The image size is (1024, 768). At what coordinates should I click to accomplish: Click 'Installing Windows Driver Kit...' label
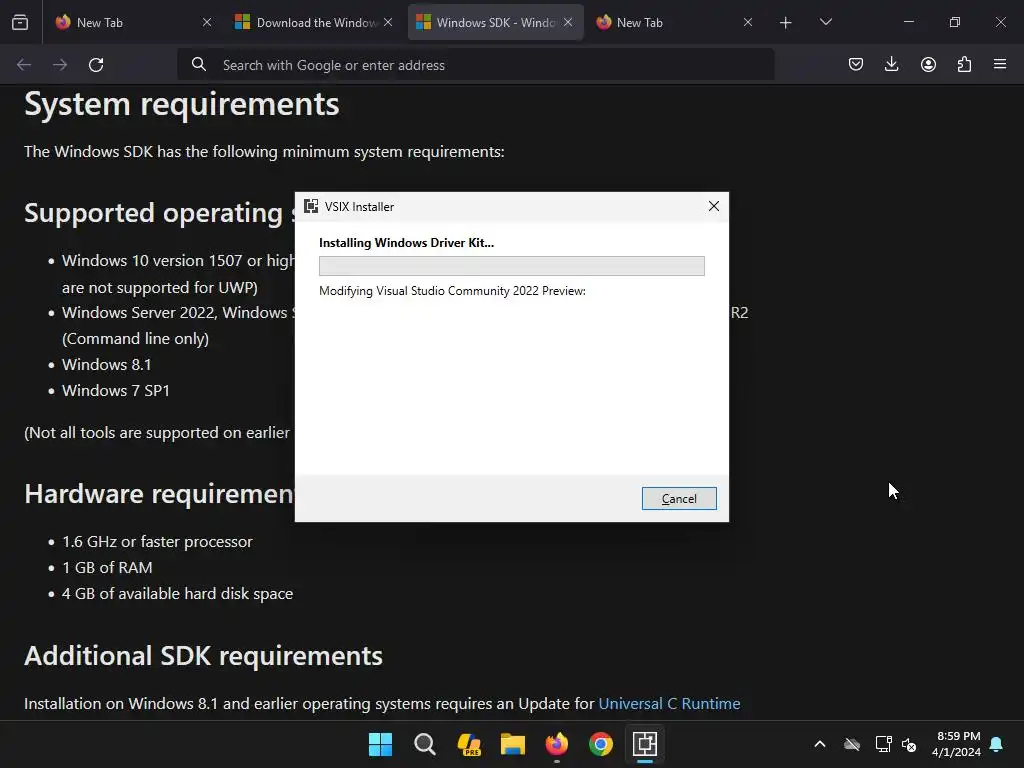click(x=406, y=243)
